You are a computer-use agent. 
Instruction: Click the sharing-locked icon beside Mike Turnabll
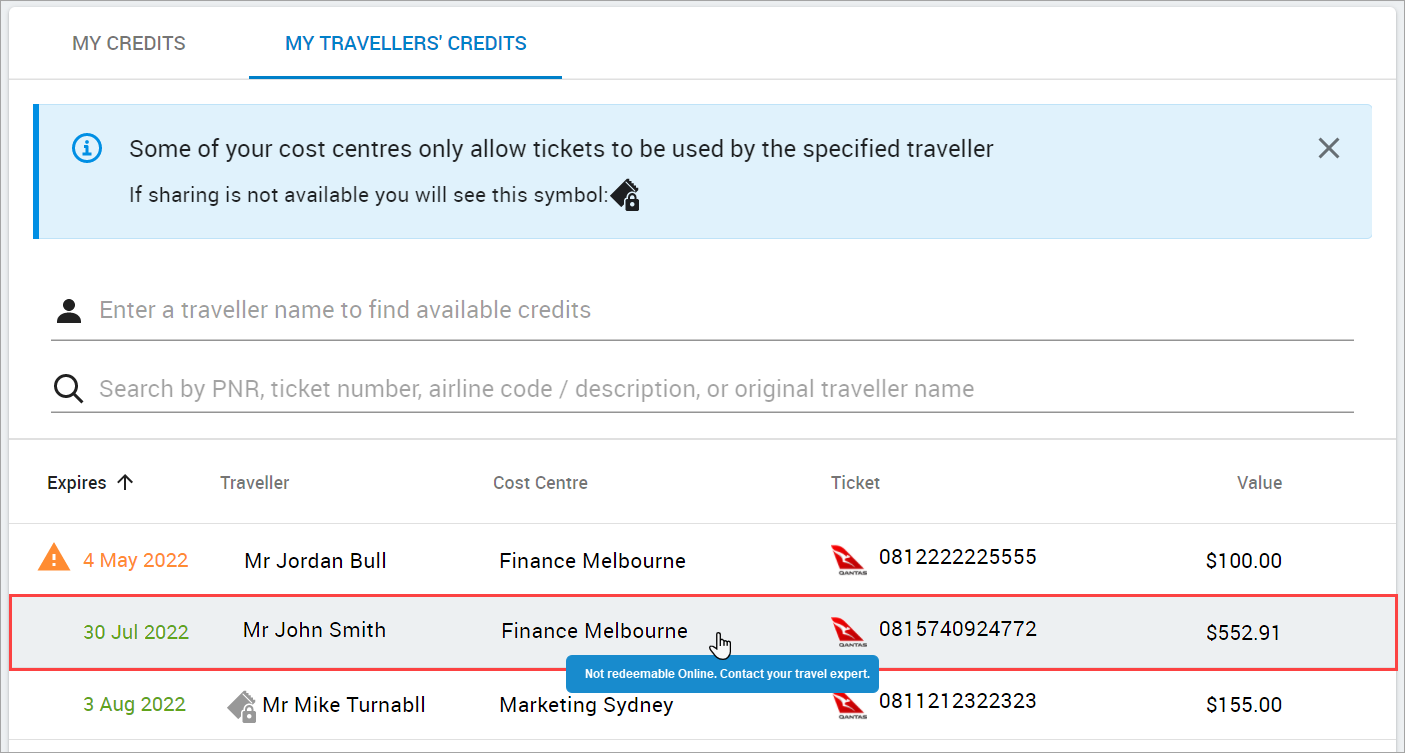click(242, 706)
